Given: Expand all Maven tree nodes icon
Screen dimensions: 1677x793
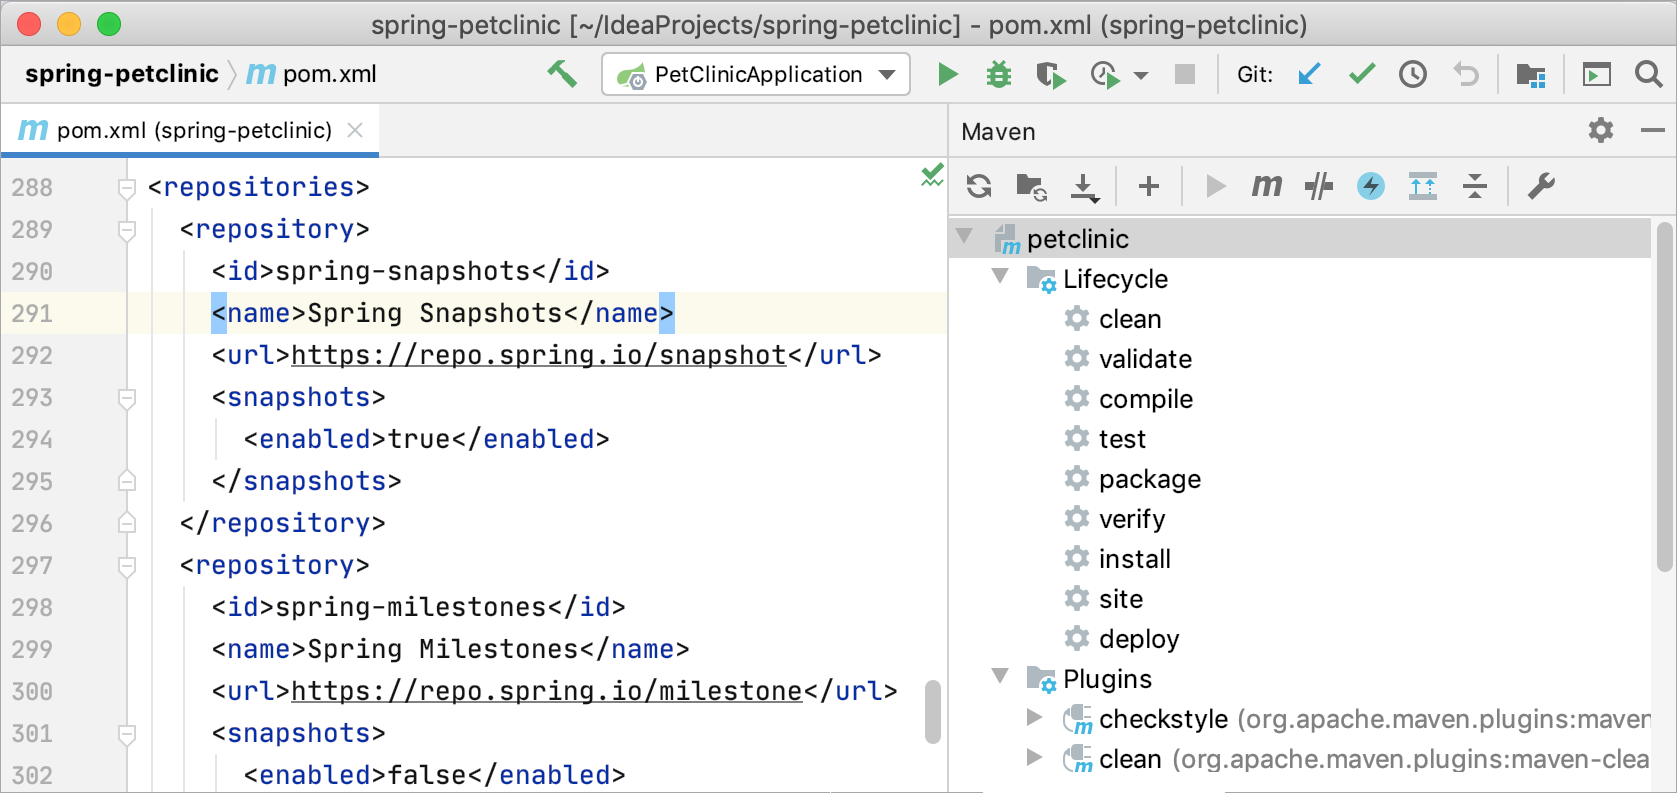Looking at the screenshot, I should pyautogui.click(x=1423, y=186).
